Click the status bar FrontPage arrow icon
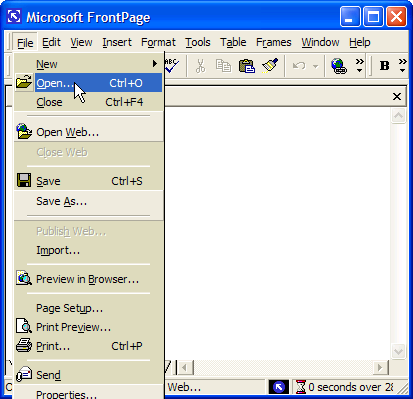Viewport: 413px width, 399px height. (x=279, y=387)
